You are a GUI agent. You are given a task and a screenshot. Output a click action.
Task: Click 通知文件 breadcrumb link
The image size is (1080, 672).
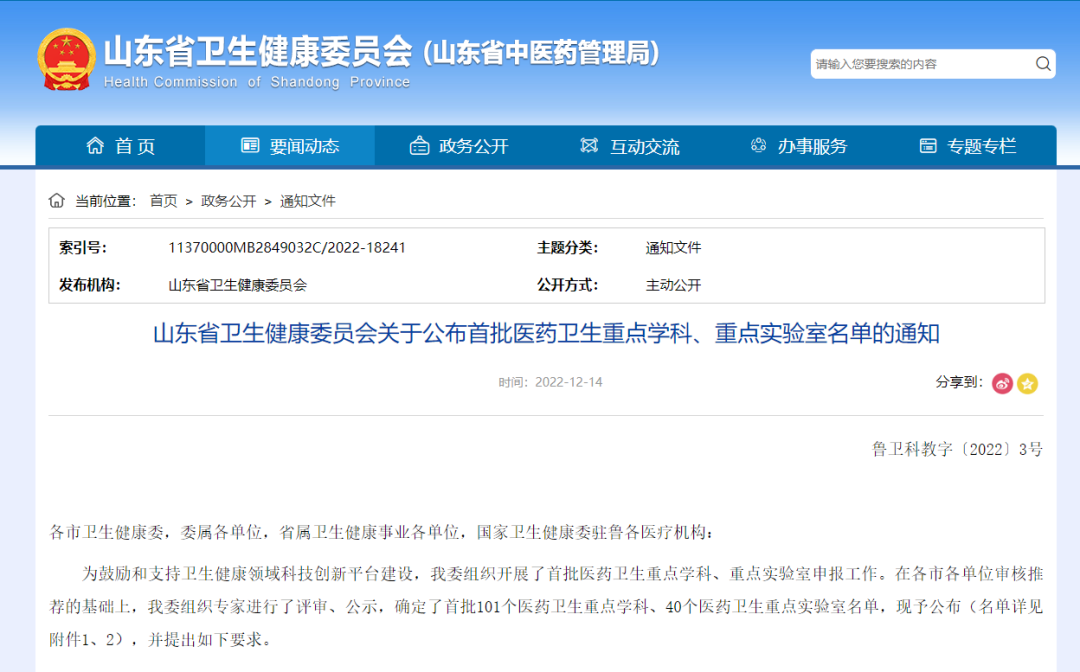coord(307,201)
